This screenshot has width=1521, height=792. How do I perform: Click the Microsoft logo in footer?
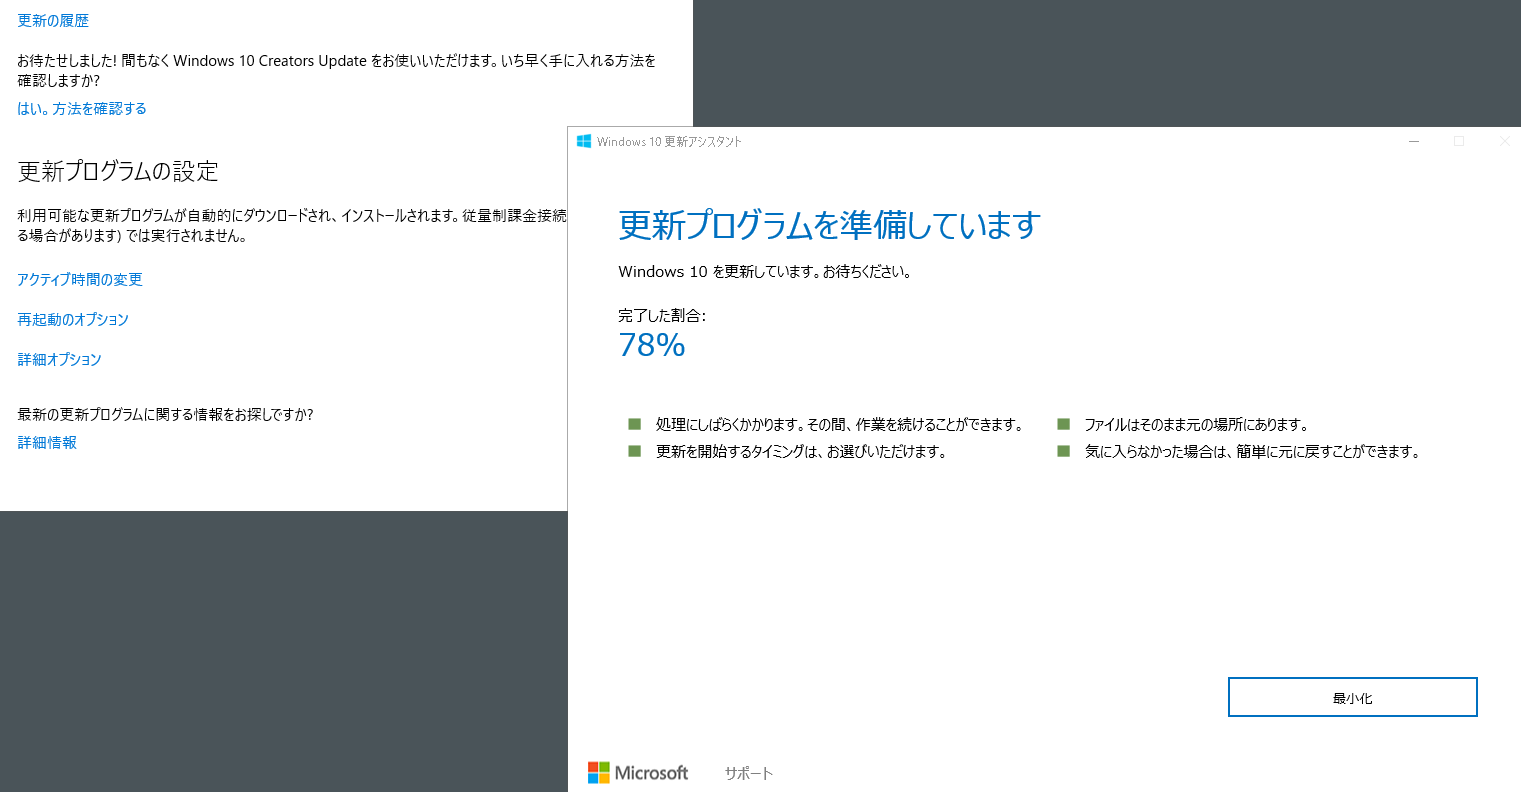(638, 773)
